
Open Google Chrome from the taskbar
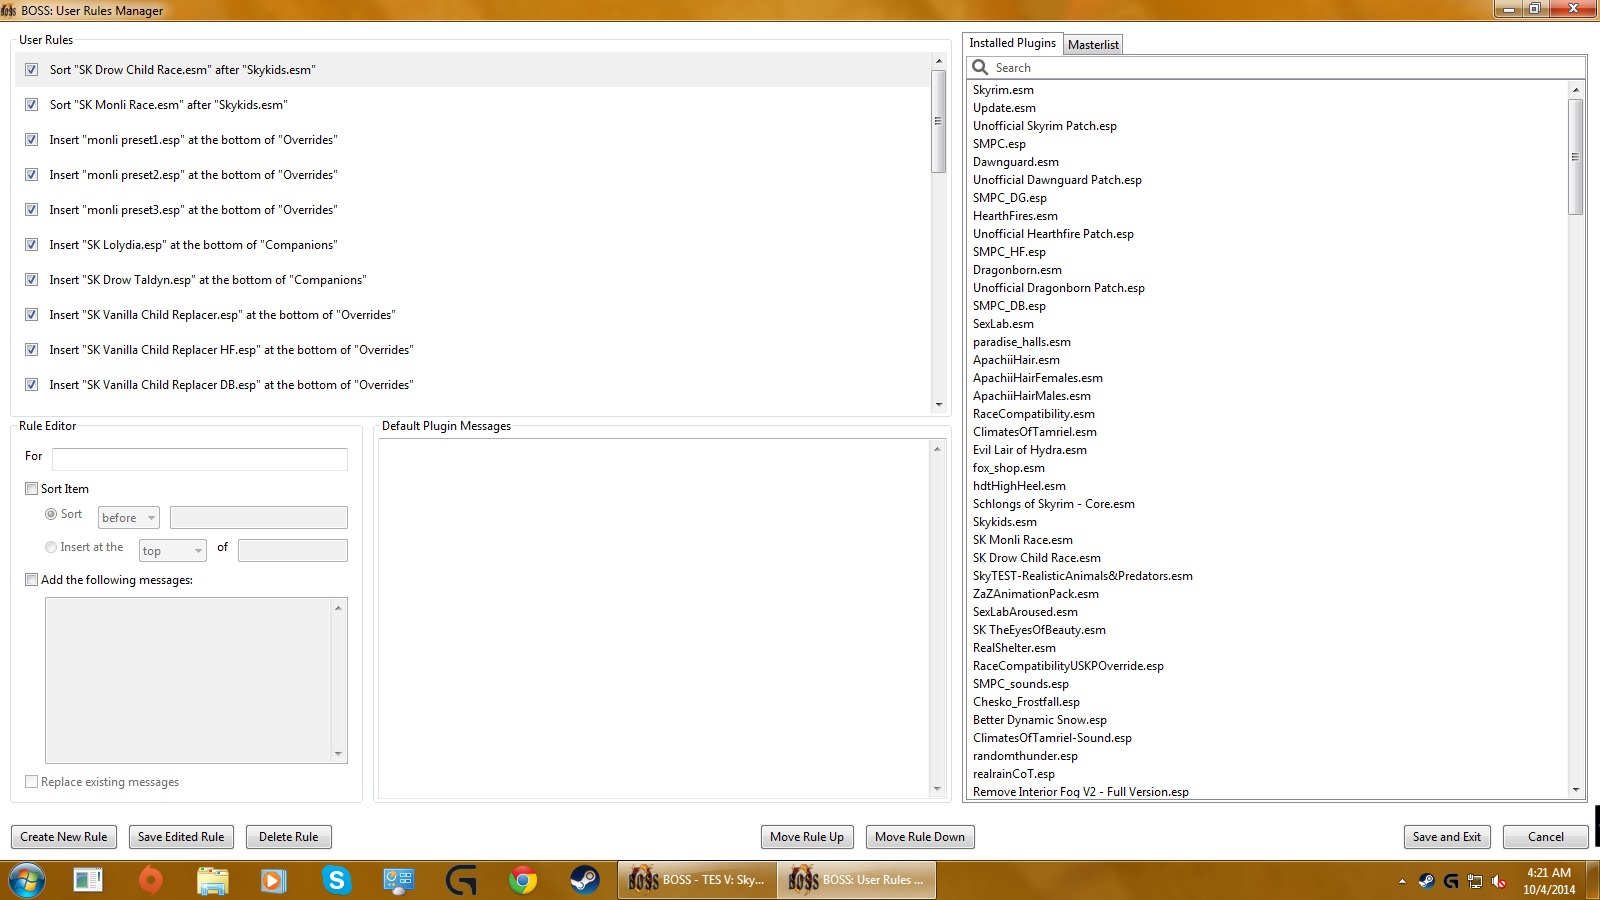[x=523, y=881]
